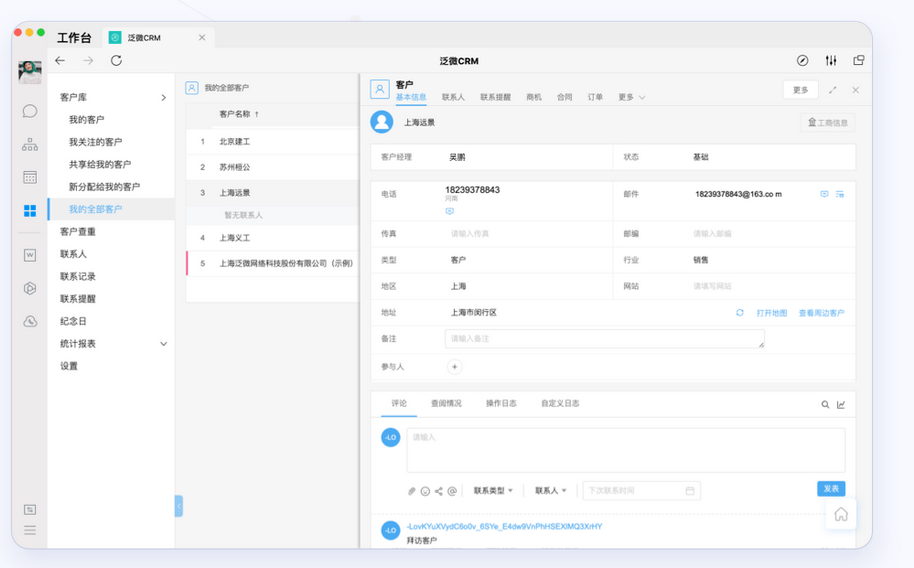The width and height of the screenshot is (914, 568).
Task: Switch to the 操作日志 tab
Action: (x=501, y=404)
